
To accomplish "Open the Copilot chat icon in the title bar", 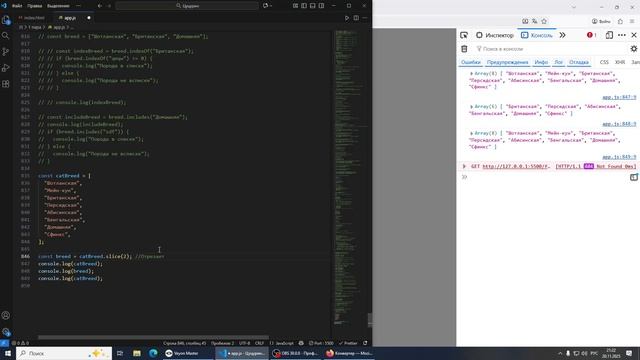I will point(266,6).
